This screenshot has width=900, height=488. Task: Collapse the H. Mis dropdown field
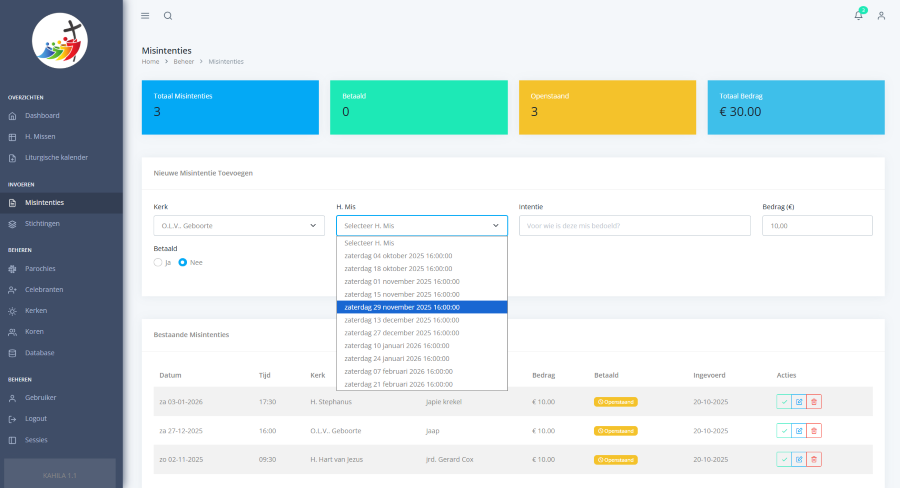(x=421, y=226)
